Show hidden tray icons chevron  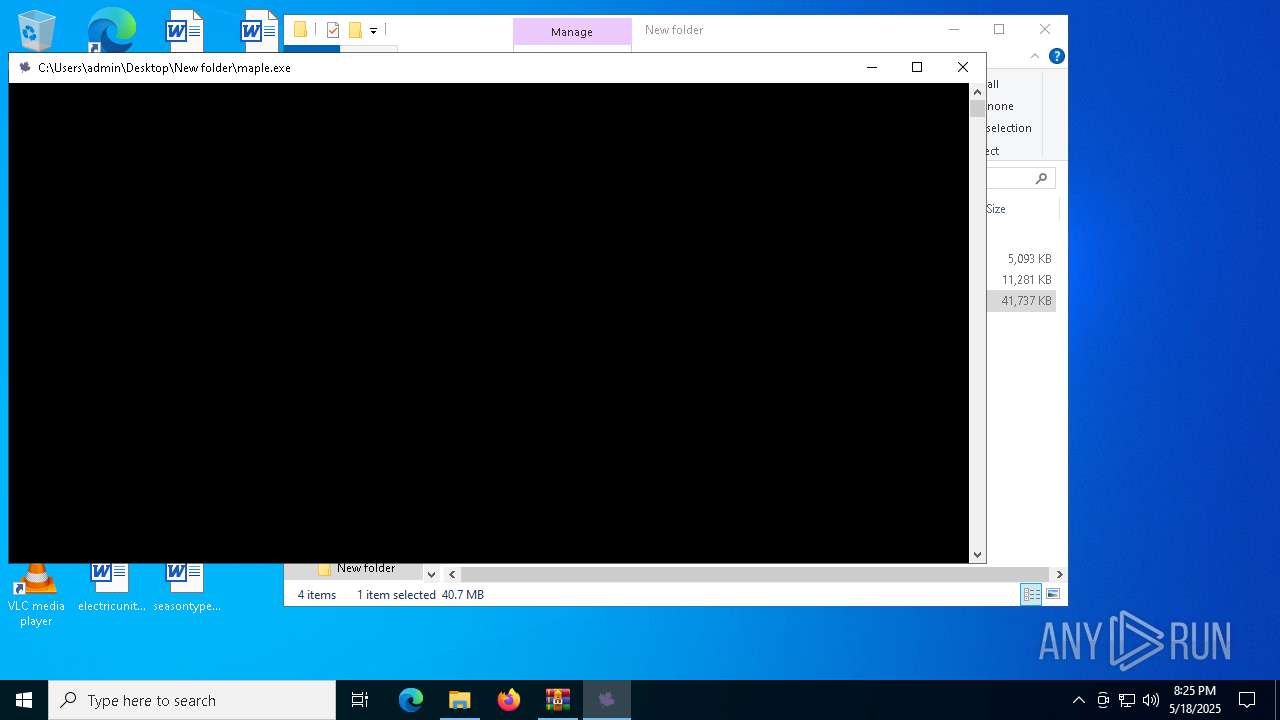[1078, 700]
